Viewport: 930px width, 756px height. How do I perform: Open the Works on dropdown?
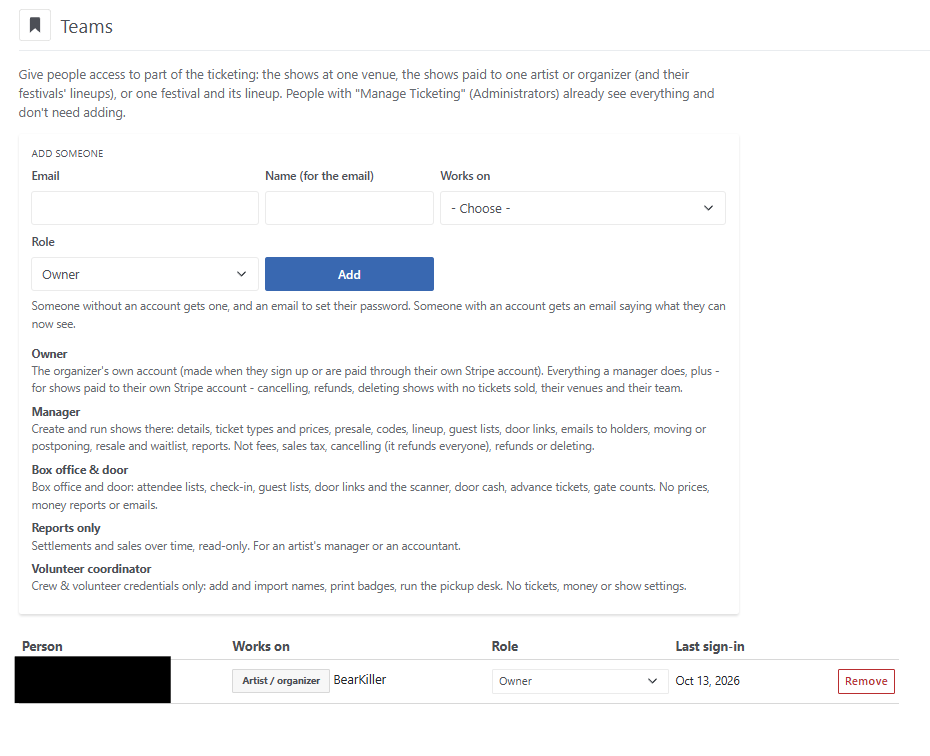click(x=582, y=208)
